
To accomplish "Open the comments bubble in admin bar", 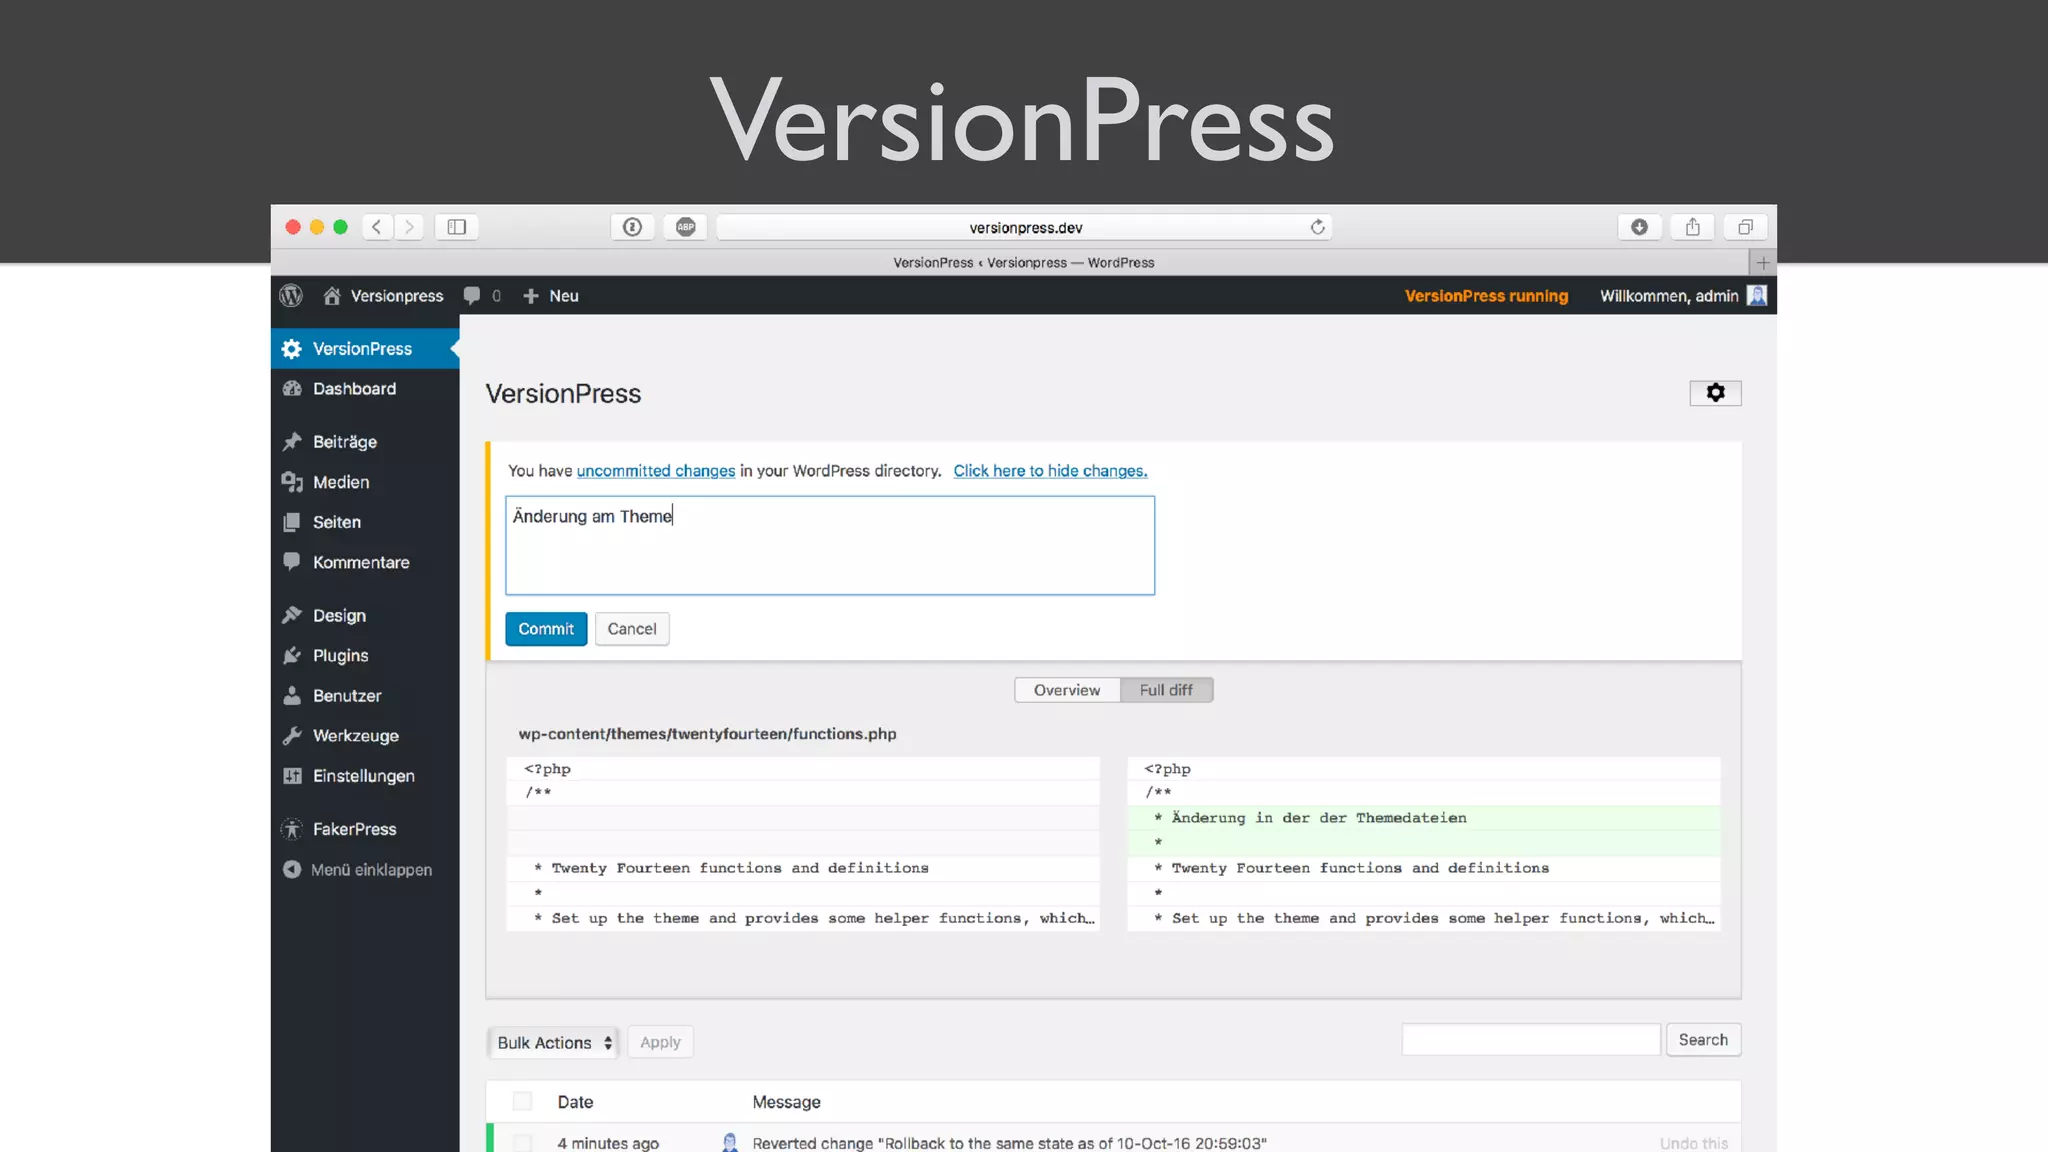I will pyautogui.click(x=482, y=296).
